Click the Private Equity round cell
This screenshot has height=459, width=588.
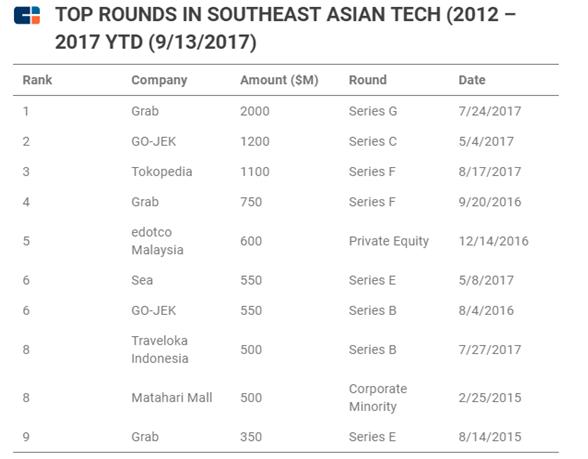[x=388, y=241]
